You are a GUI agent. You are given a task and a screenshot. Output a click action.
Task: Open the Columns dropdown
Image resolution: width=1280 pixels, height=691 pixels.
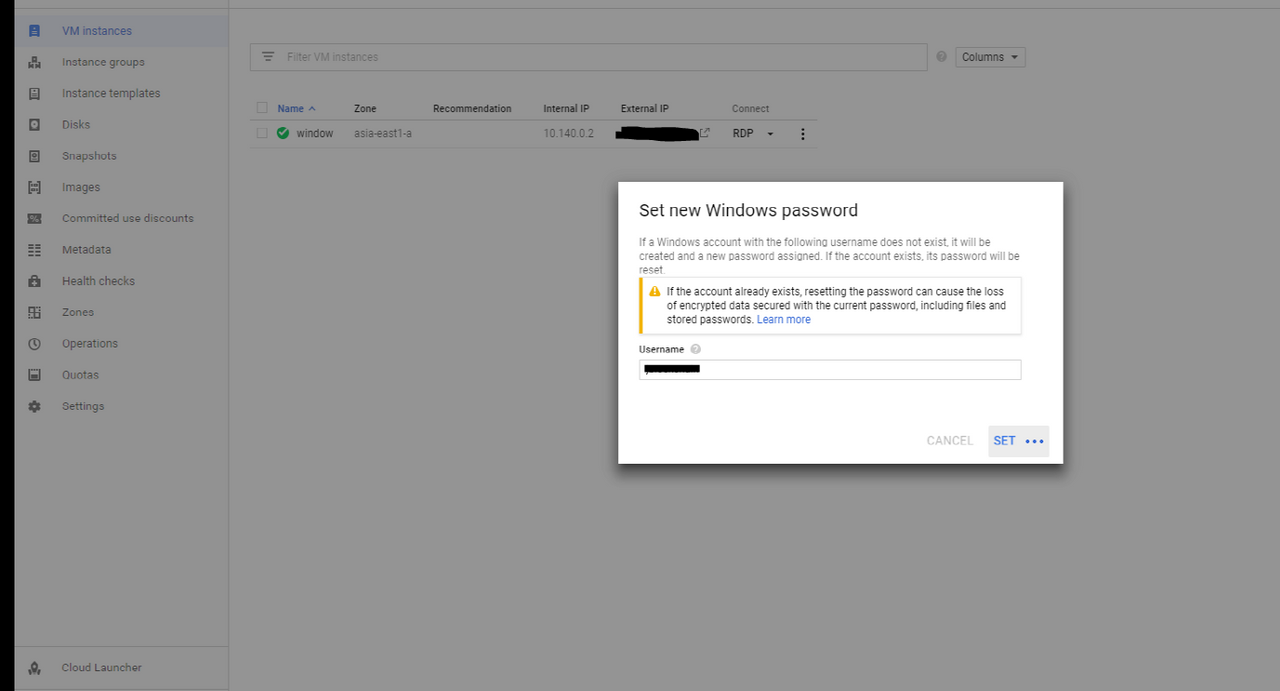coord(990,57)
